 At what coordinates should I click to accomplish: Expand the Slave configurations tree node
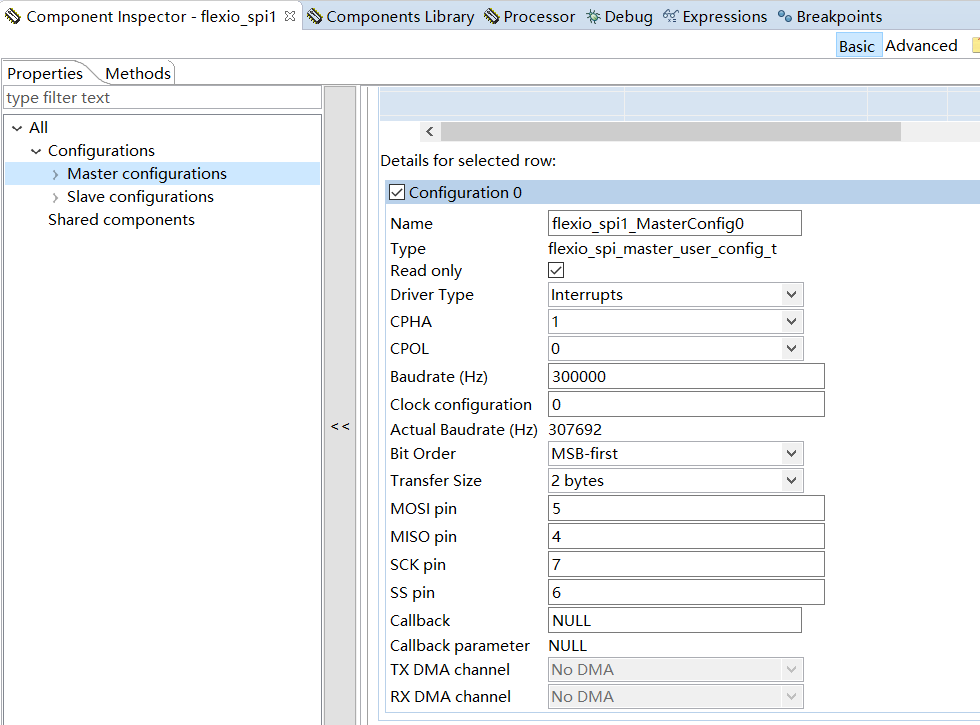(55, 197)
